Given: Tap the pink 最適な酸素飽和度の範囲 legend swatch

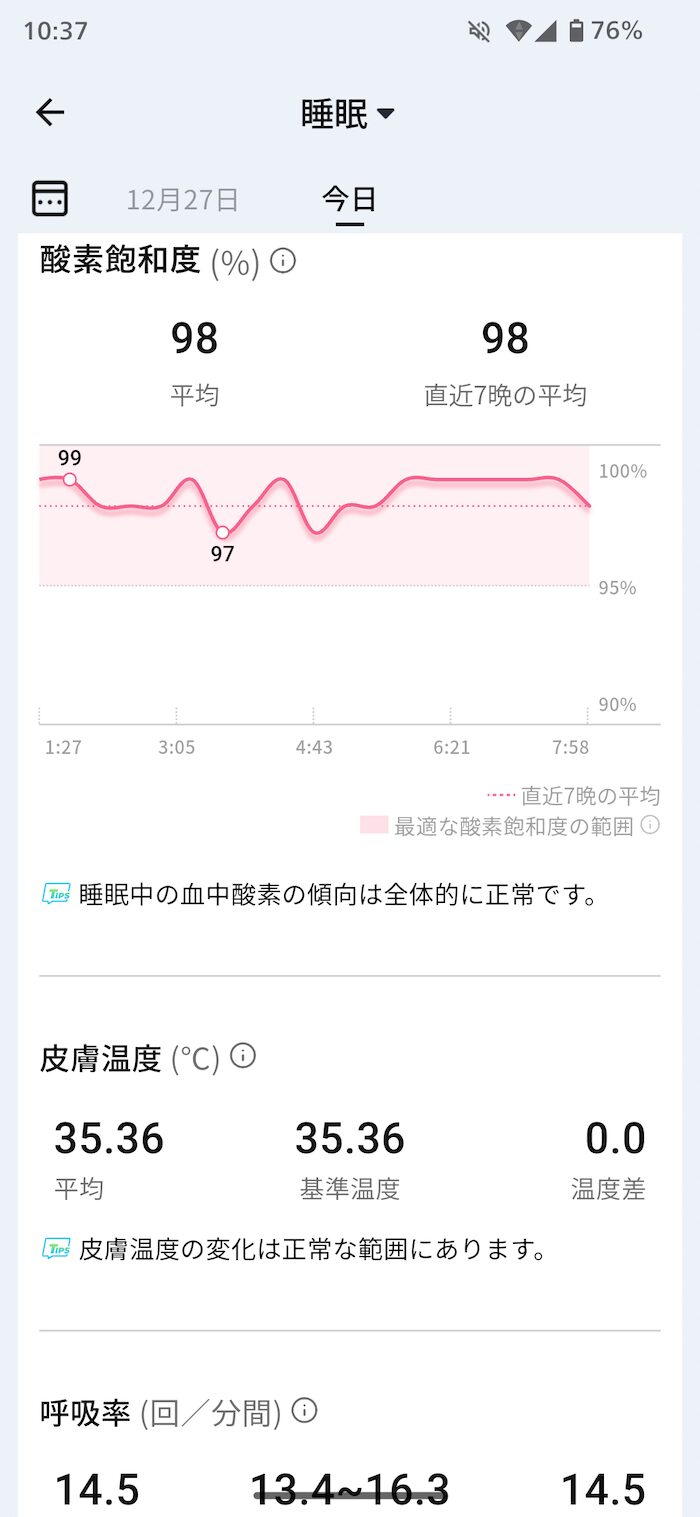Looking at the screenshot, I should (x=374, y=825).
